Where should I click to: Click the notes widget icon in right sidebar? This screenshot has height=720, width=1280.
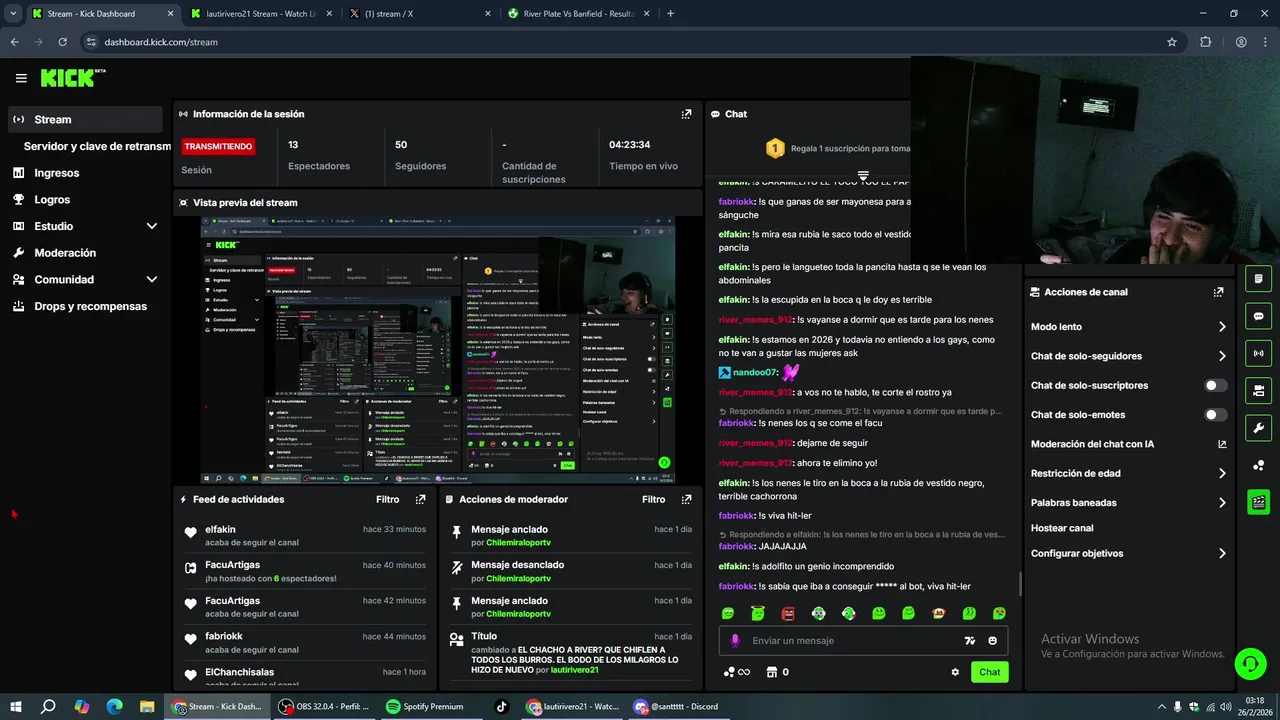click(x=1258, y=278)
